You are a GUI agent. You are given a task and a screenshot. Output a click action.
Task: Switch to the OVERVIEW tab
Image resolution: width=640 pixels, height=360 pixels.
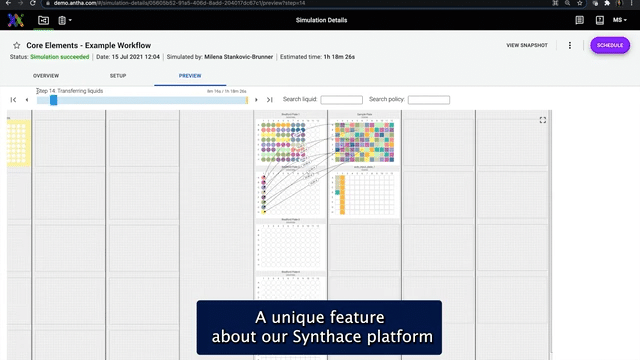pos(46,76)
